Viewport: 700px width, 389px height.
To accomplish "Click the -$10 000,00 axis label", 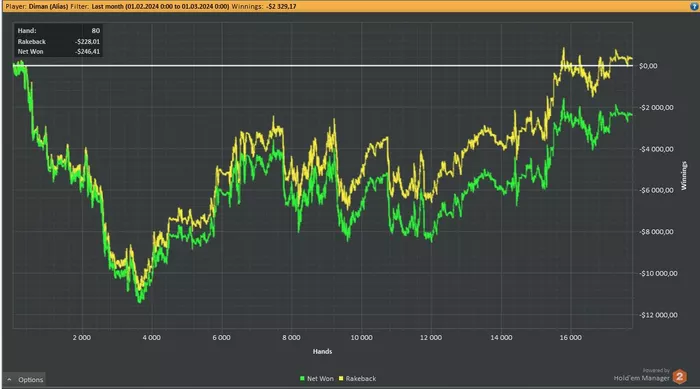I will pos(658,273).
